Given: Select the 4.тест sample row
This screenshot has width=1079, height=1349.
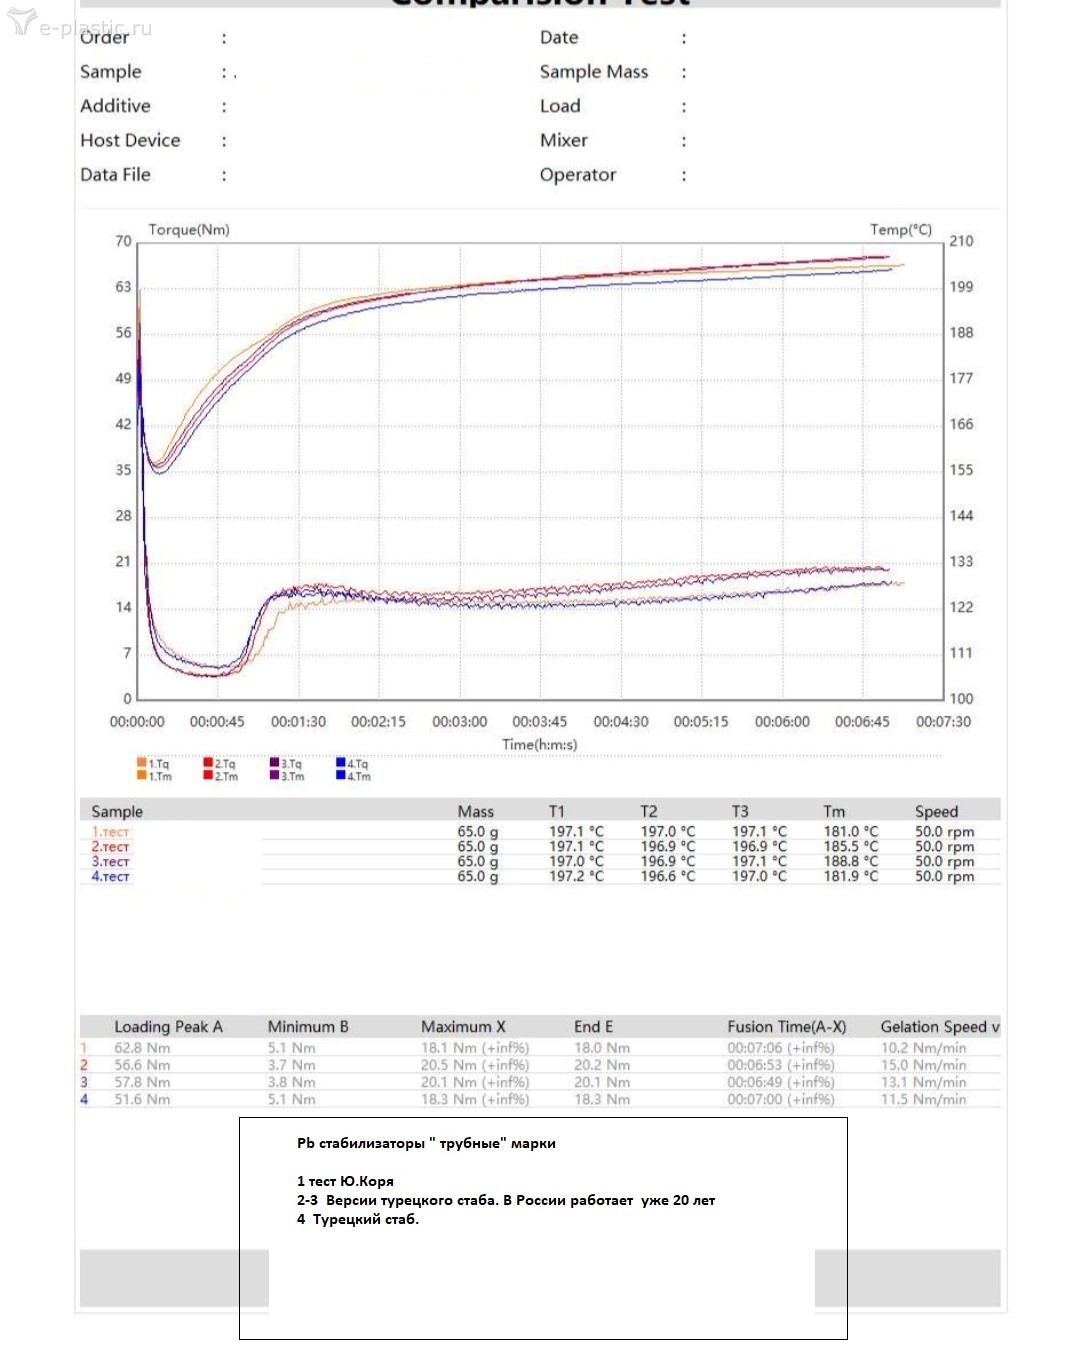Looking at the screenshot, I should (x=540, y=876).
